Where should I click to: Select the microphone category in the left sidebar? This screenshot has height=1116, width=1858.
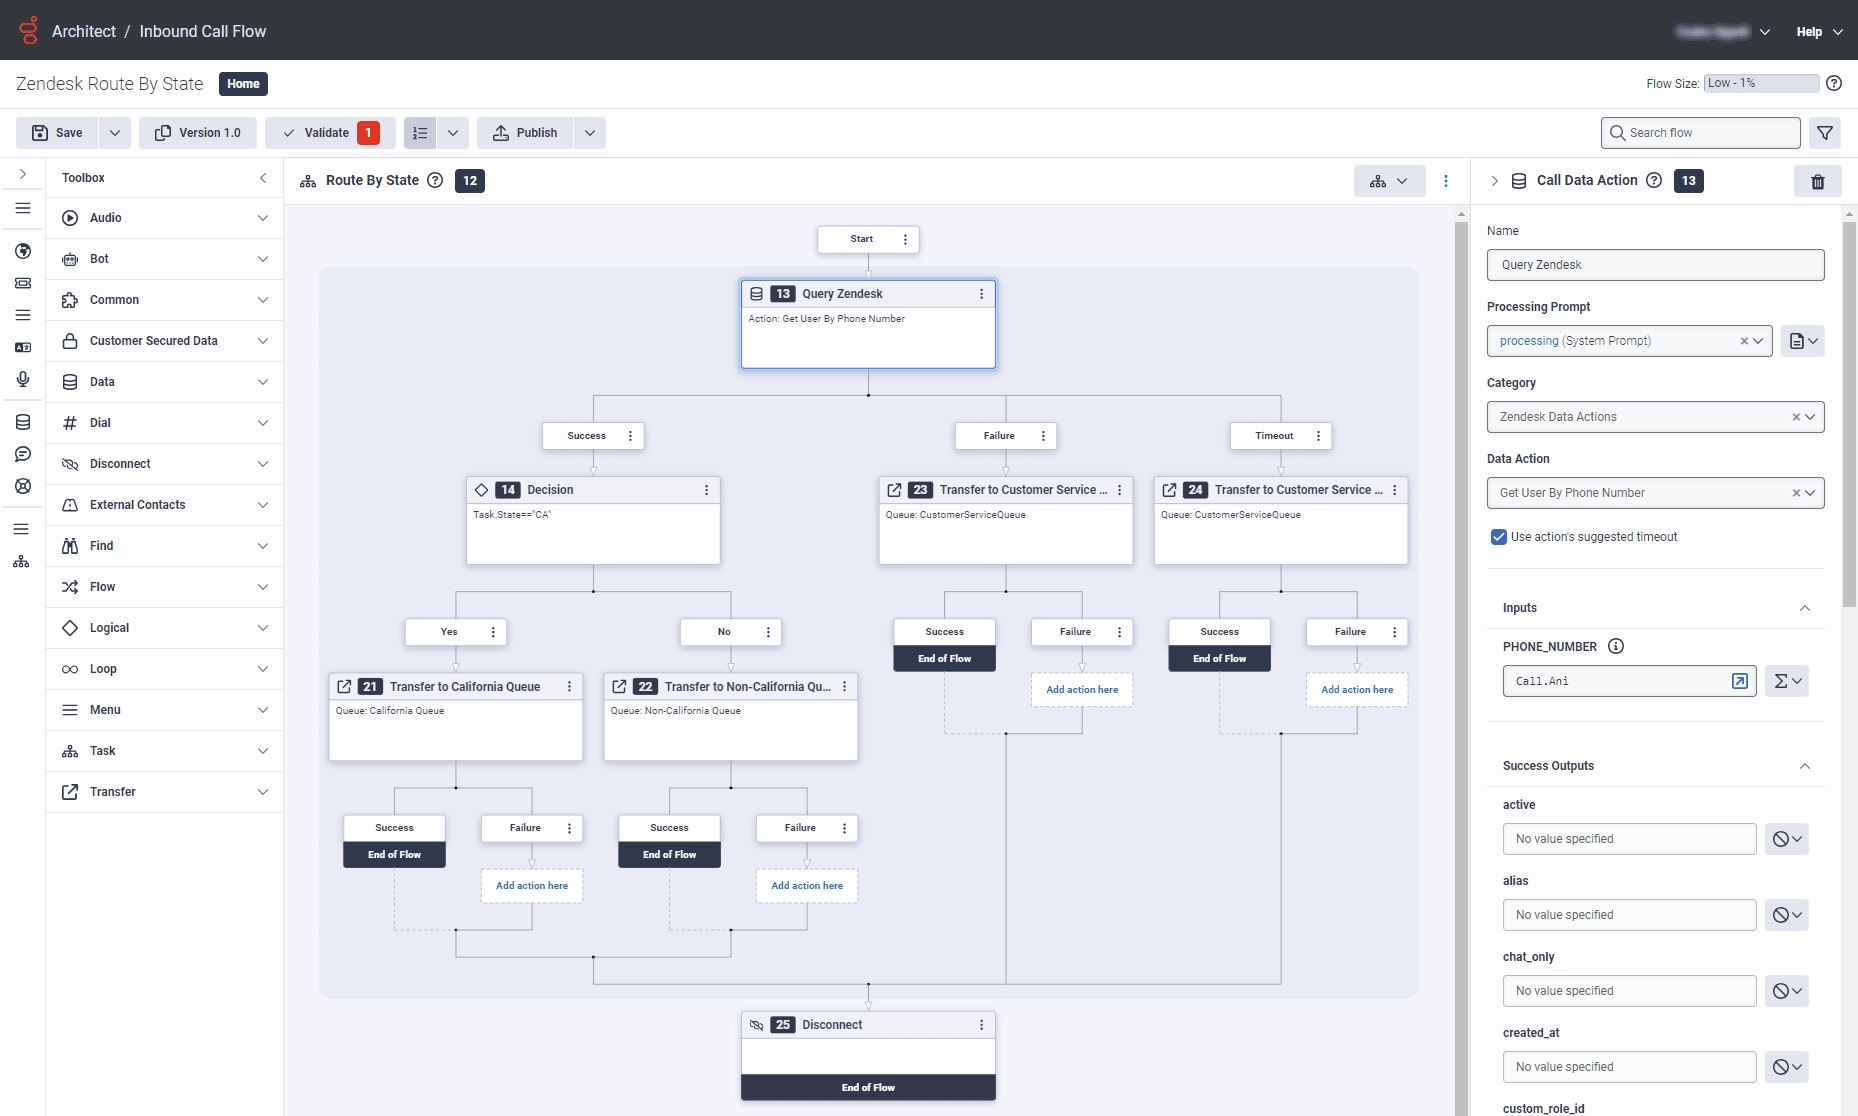click(x=22, y=379)
